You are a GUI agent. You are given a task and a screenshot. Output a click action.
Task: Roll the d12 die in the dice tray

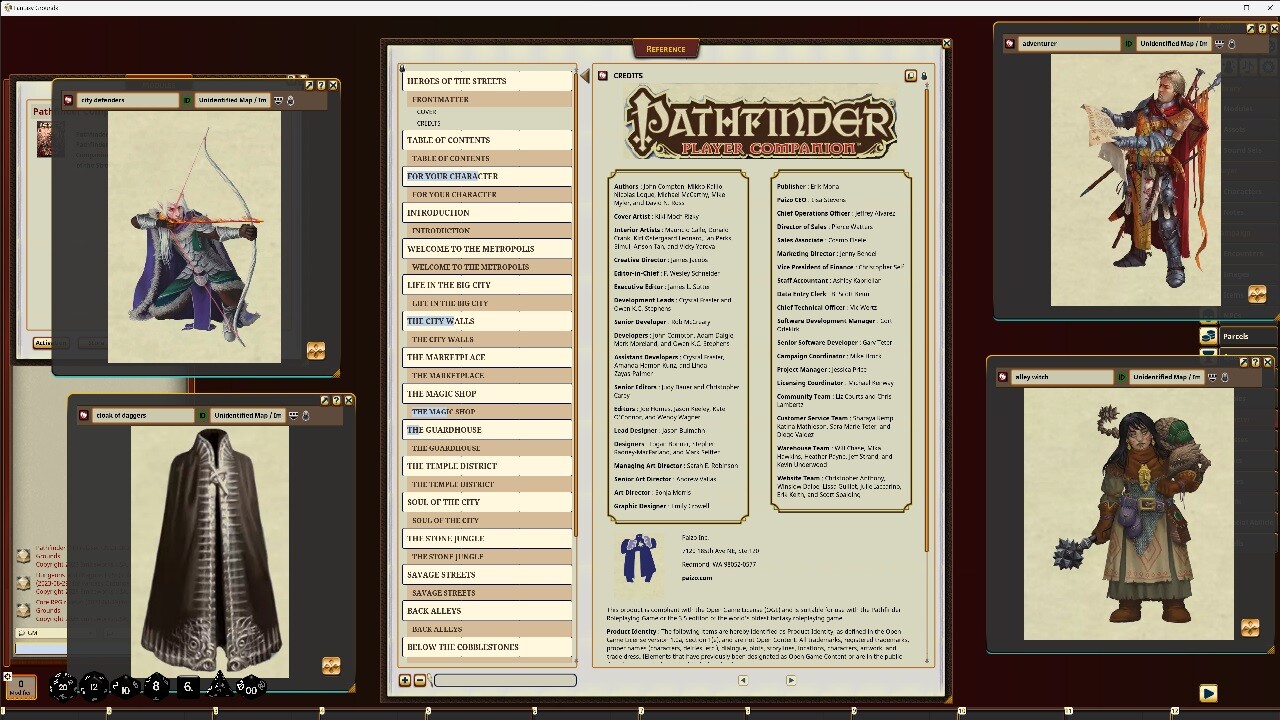pyautogui.click(x=92, y=687)
